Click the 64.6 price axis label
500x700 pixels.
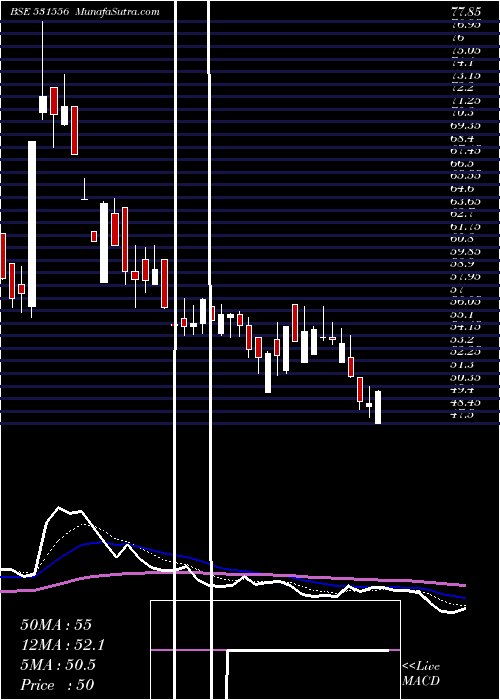click(x=463, y=189)
